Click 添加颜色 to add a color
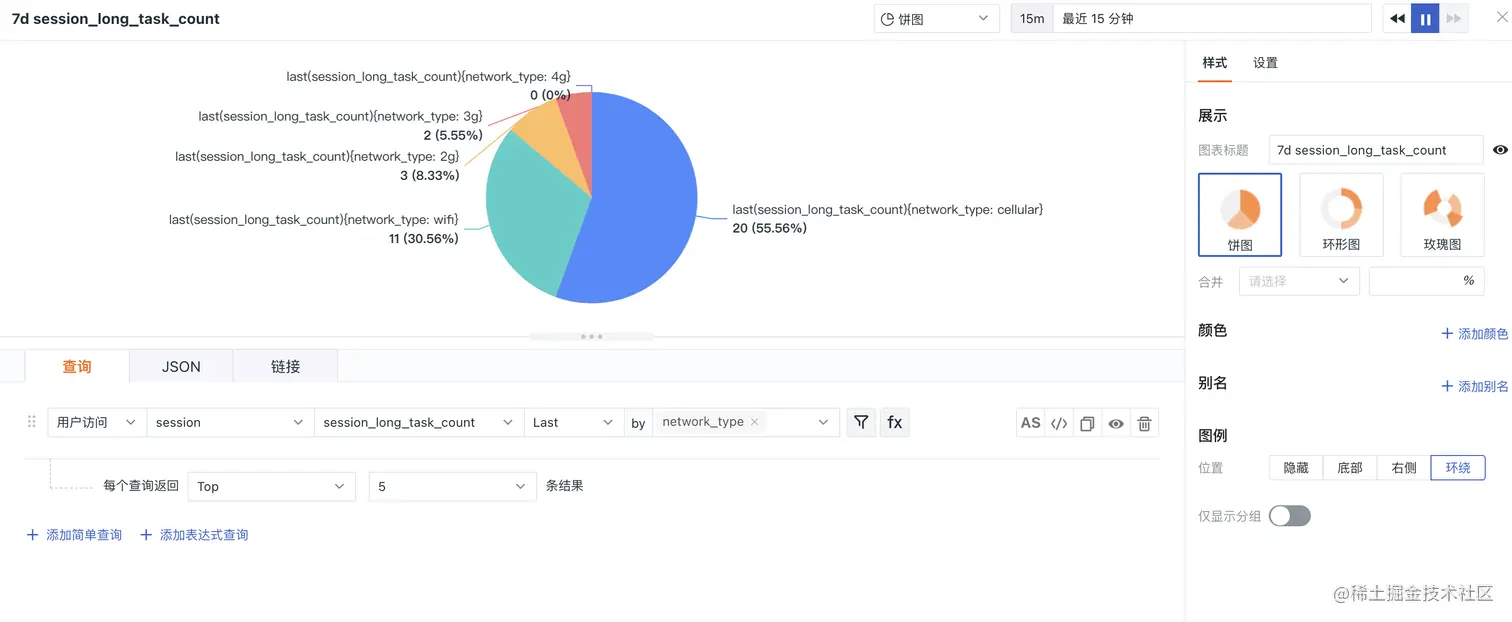 tap(1475, 334)
